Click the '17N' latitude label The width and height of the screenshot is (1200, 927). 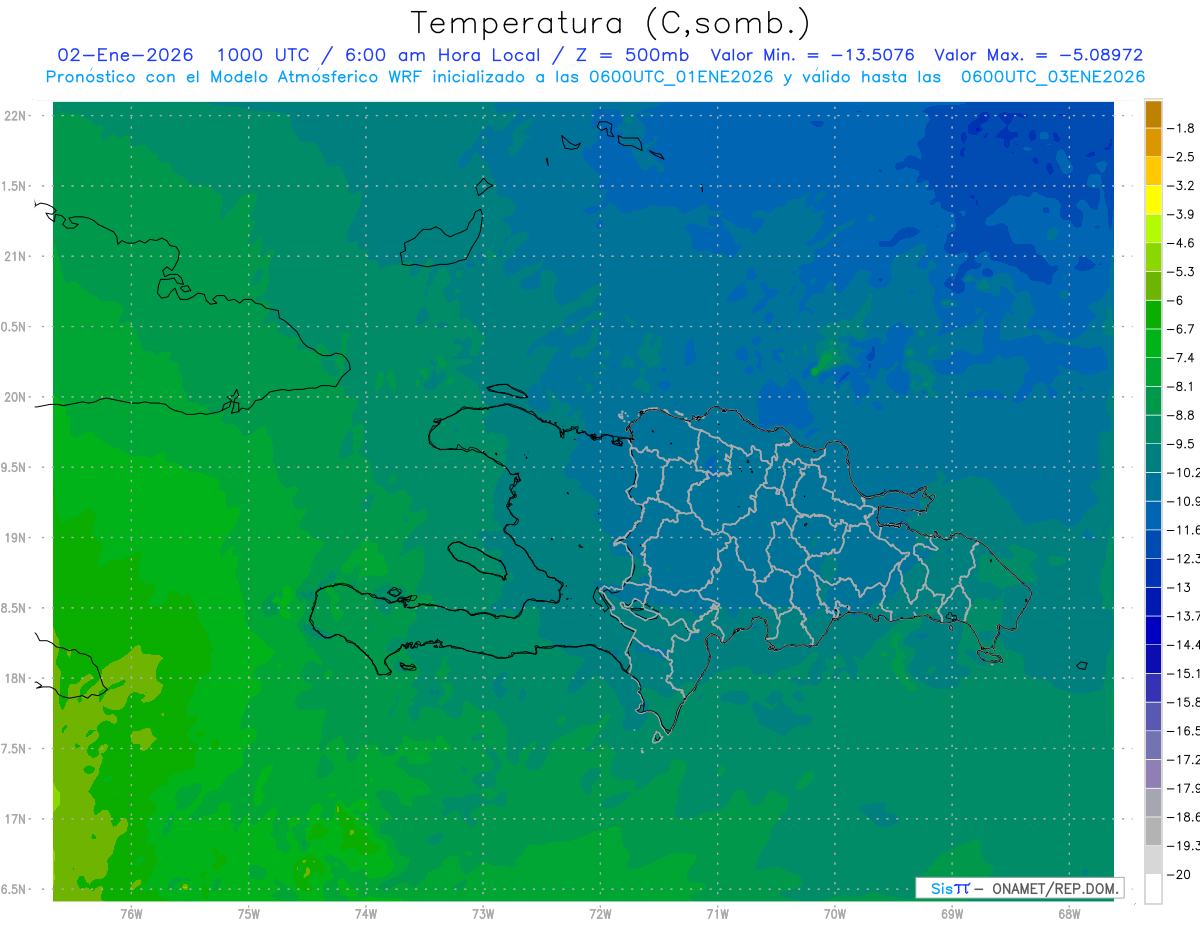(x=17, y=819)
